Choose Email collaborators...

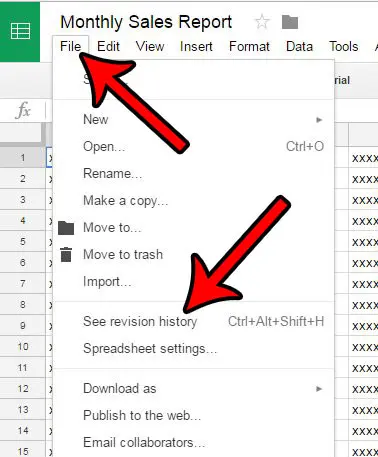194,442
